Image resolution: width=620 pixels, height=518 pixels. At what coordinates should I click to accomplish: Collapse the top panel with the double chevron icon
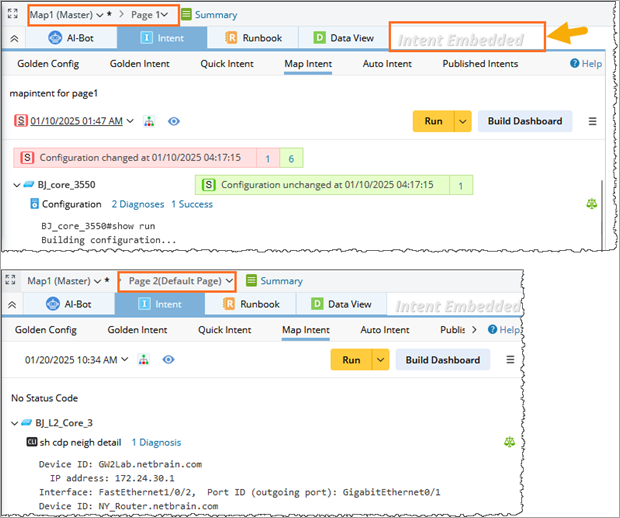tap(14, 39)
